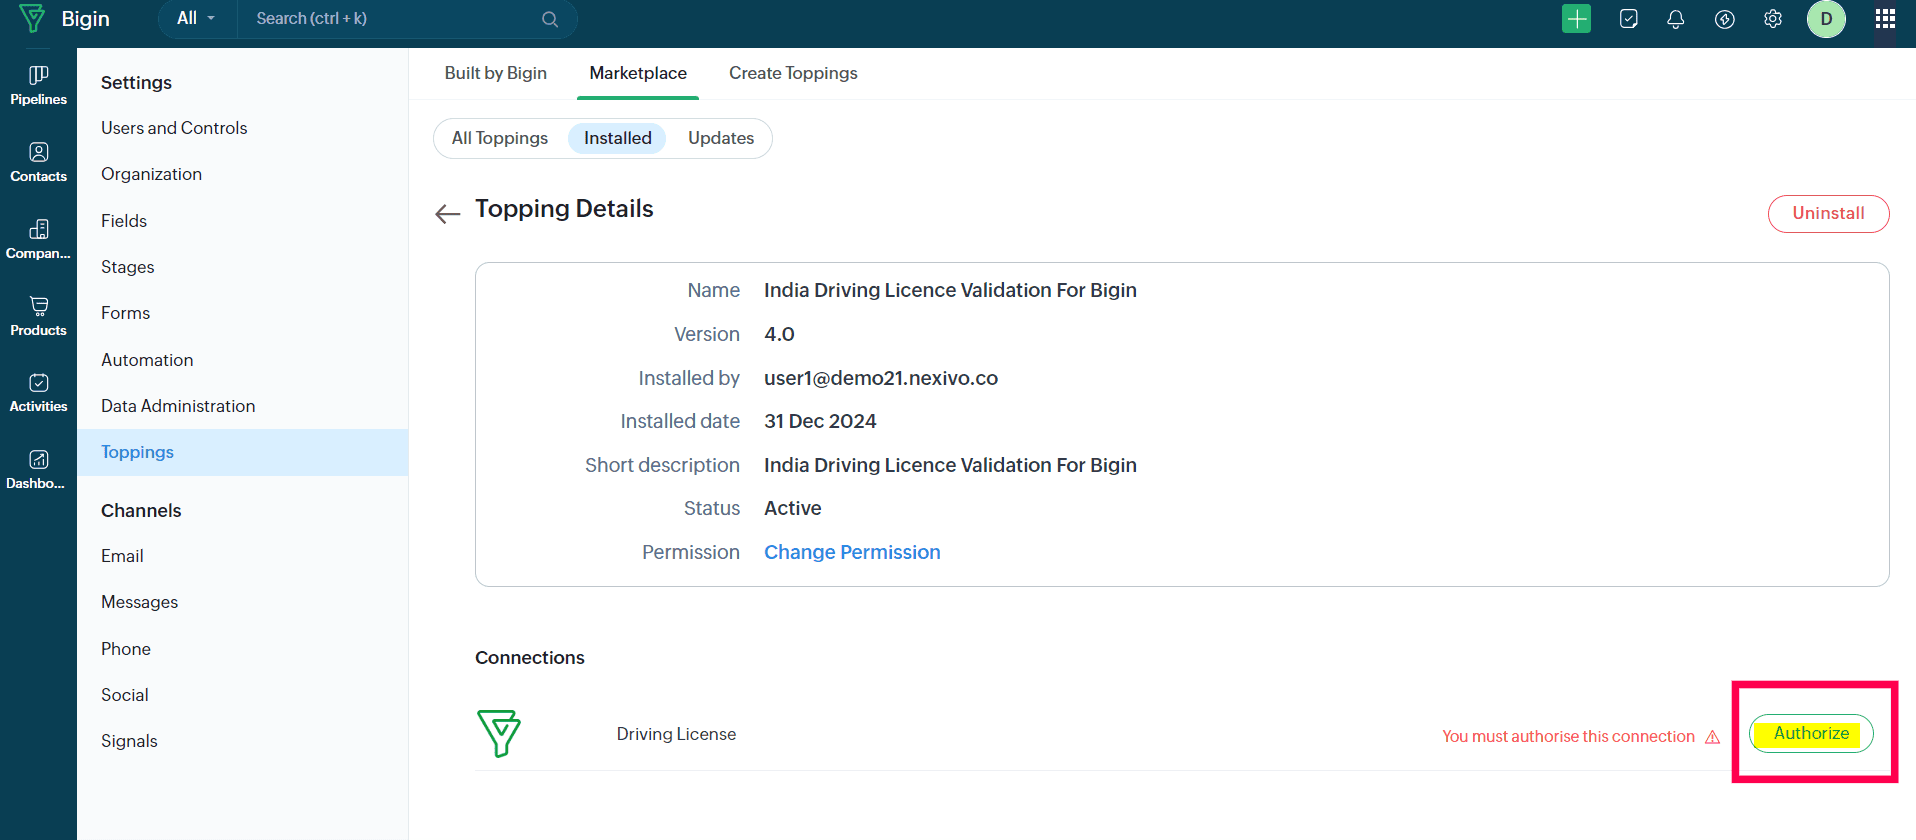Show the Updates filter
The width and height of the screenshot is (1916, 840).
point(721,138)
